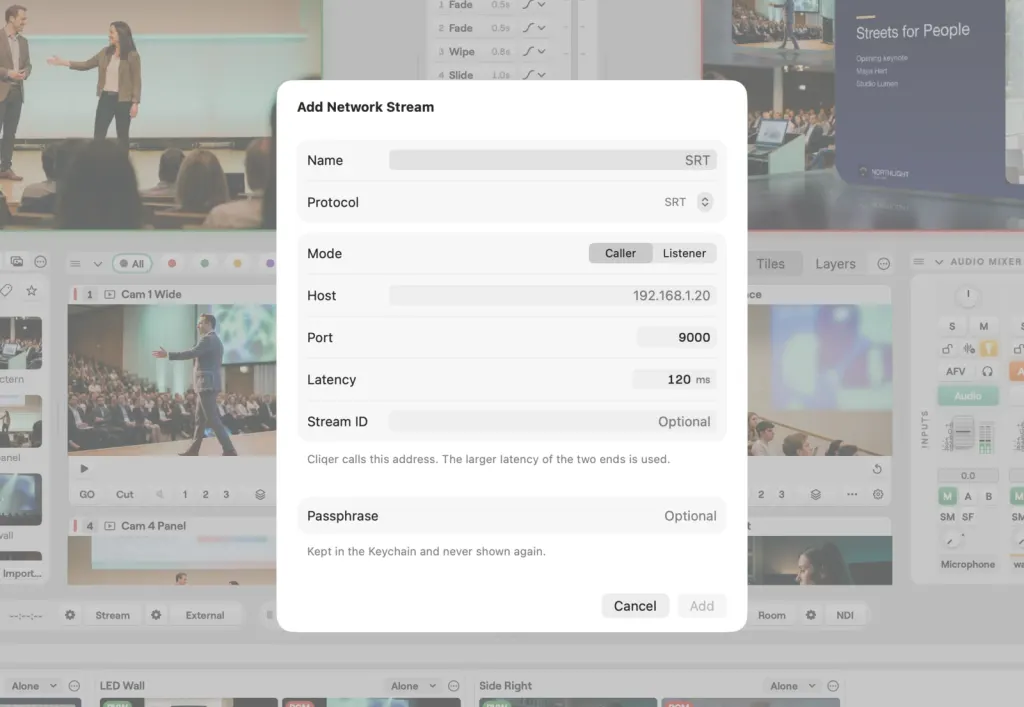
Task: Cancel the Add Network Stream dialog
Action: 635,606
